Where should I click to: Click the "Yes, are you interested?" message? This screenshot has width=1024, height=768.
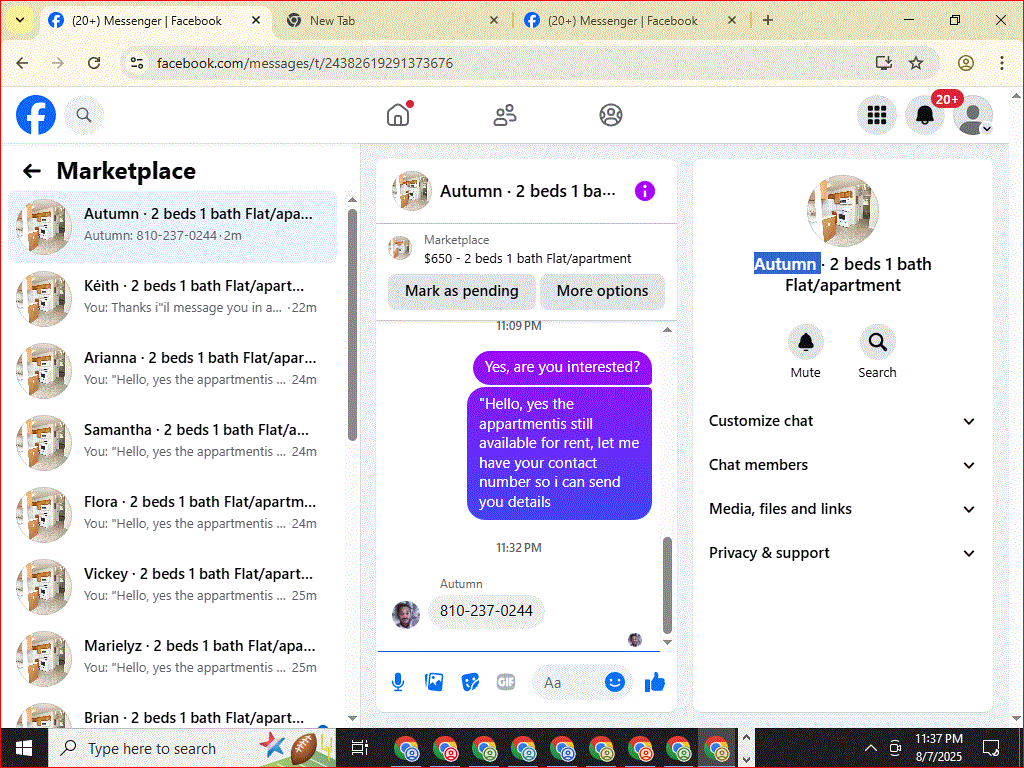(x=562, y=368)
